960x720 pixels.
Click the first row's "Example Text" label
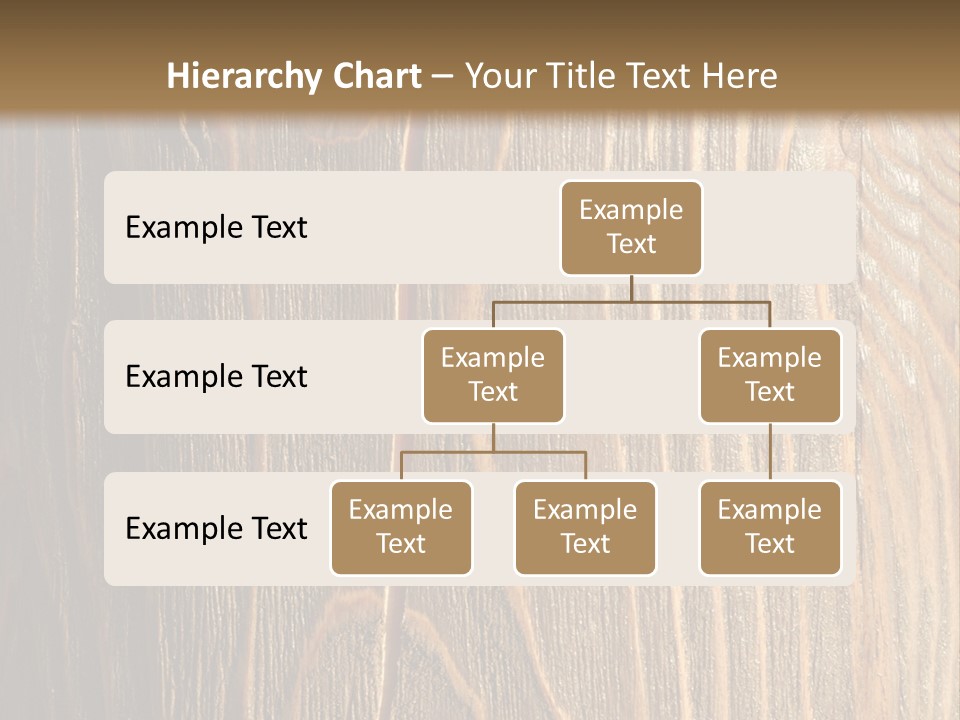tap(216, 228)
